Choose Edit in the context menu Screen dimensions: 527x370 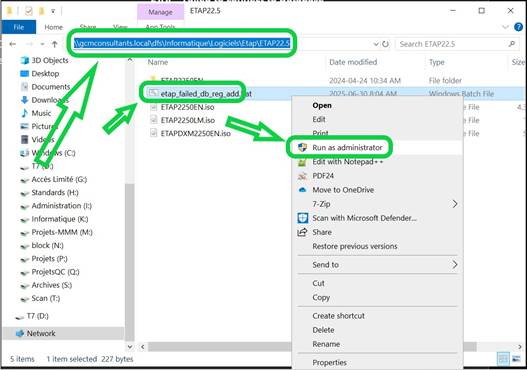point(319,120)
